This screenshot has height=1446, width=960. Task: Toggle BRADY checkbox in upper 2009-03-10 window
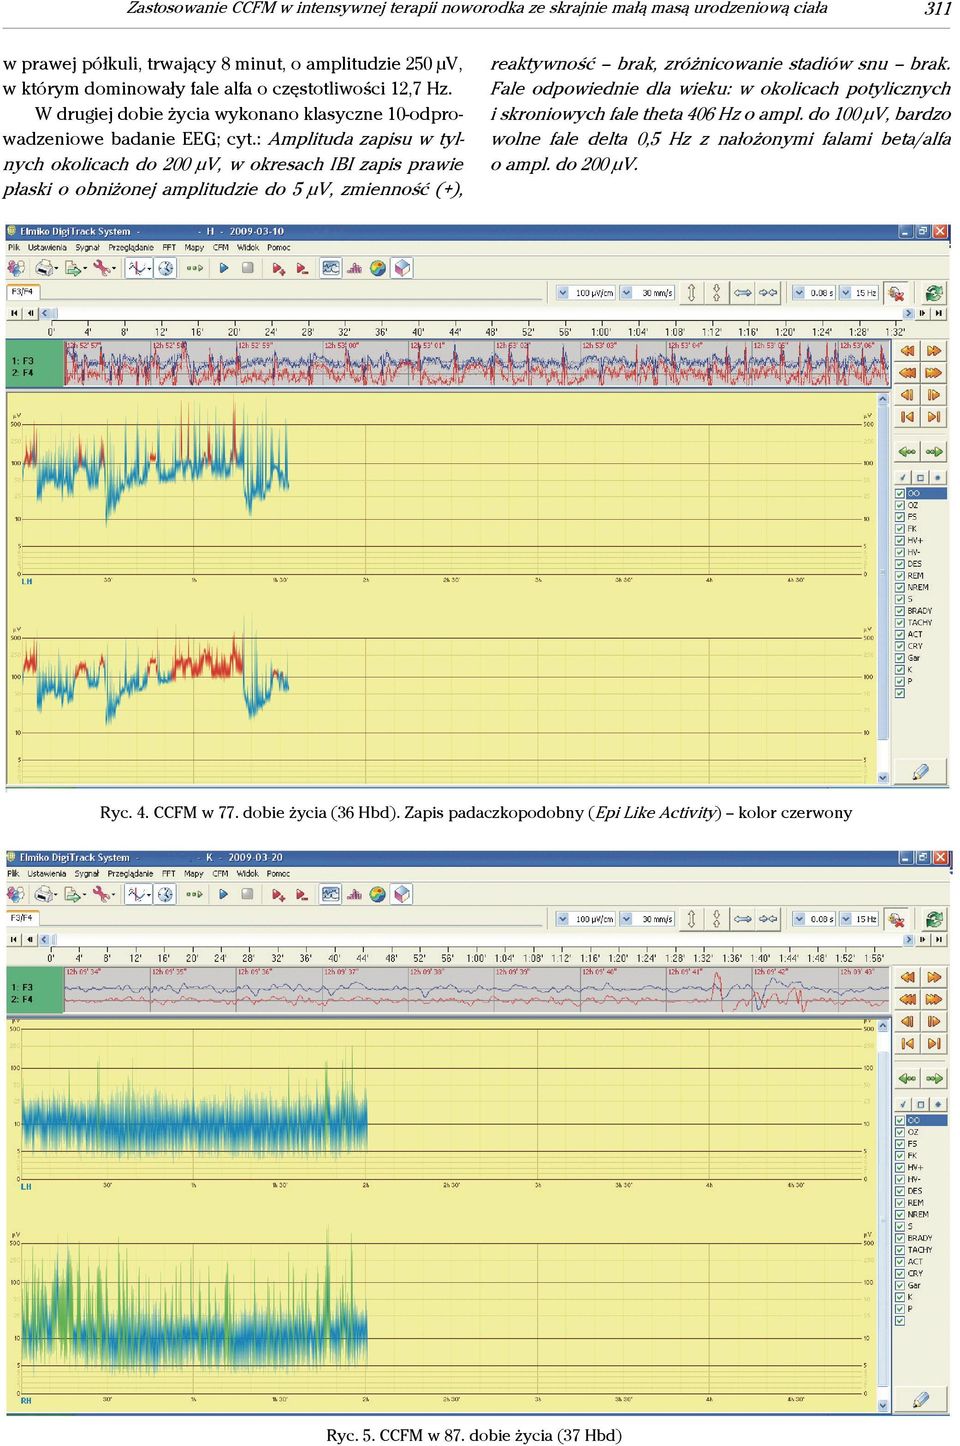pos(900,610)
